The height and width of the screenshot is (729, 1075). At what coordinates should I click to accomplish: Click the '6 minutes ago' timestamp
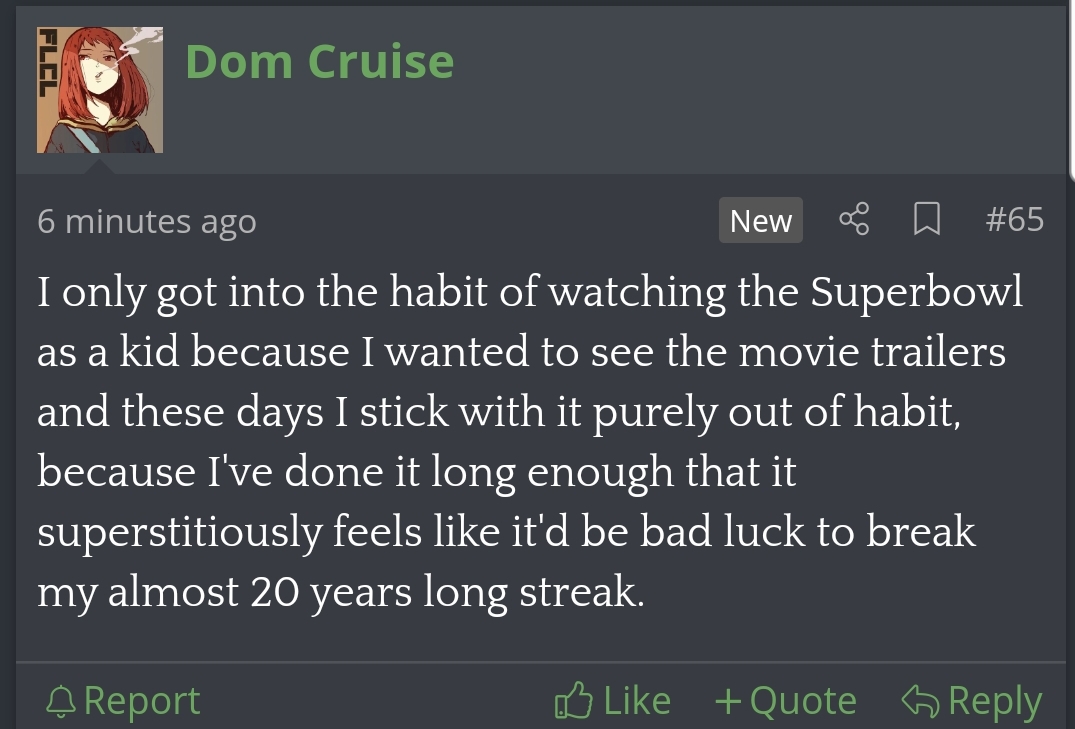tap(146, 221)
